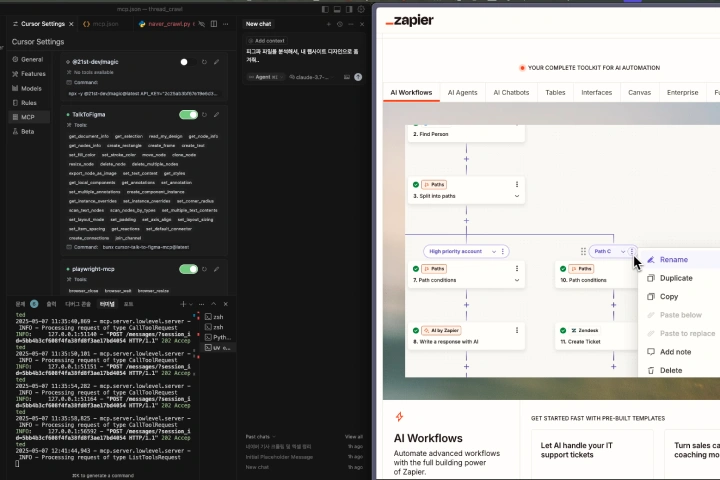Open terminal panel more actions ellipsis
This screenshot has width=720, height=480.
[202, 304]
